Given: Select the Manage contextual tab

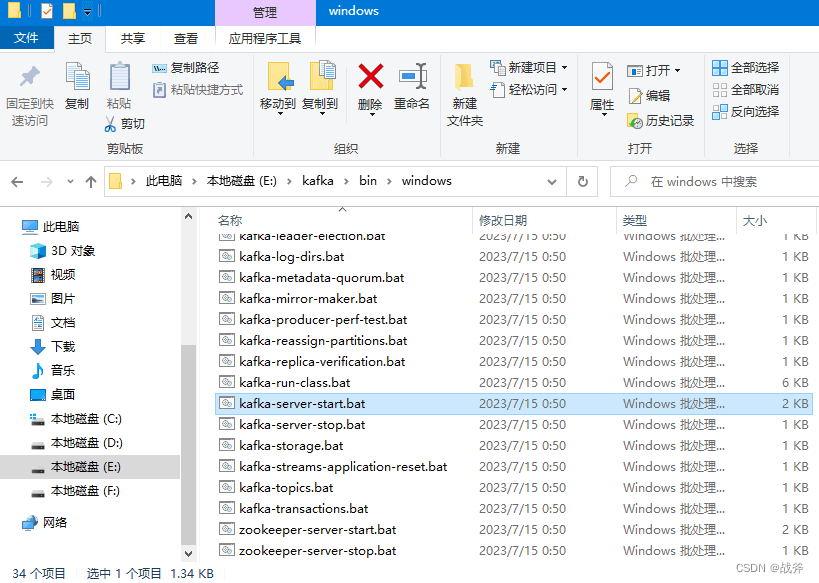Looking at the screenshot, I should pyautogui.click(x=265, y=13).
